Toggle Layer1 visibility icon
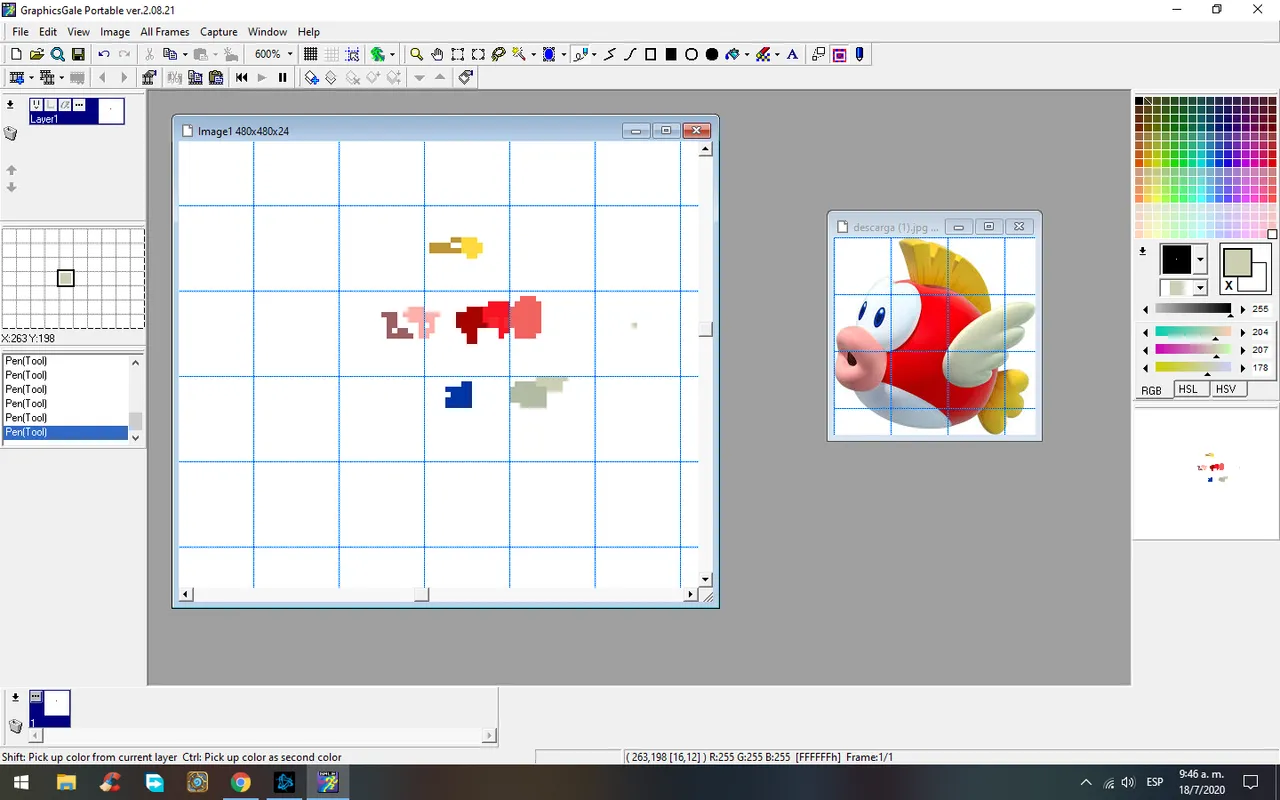 [36, 104]
